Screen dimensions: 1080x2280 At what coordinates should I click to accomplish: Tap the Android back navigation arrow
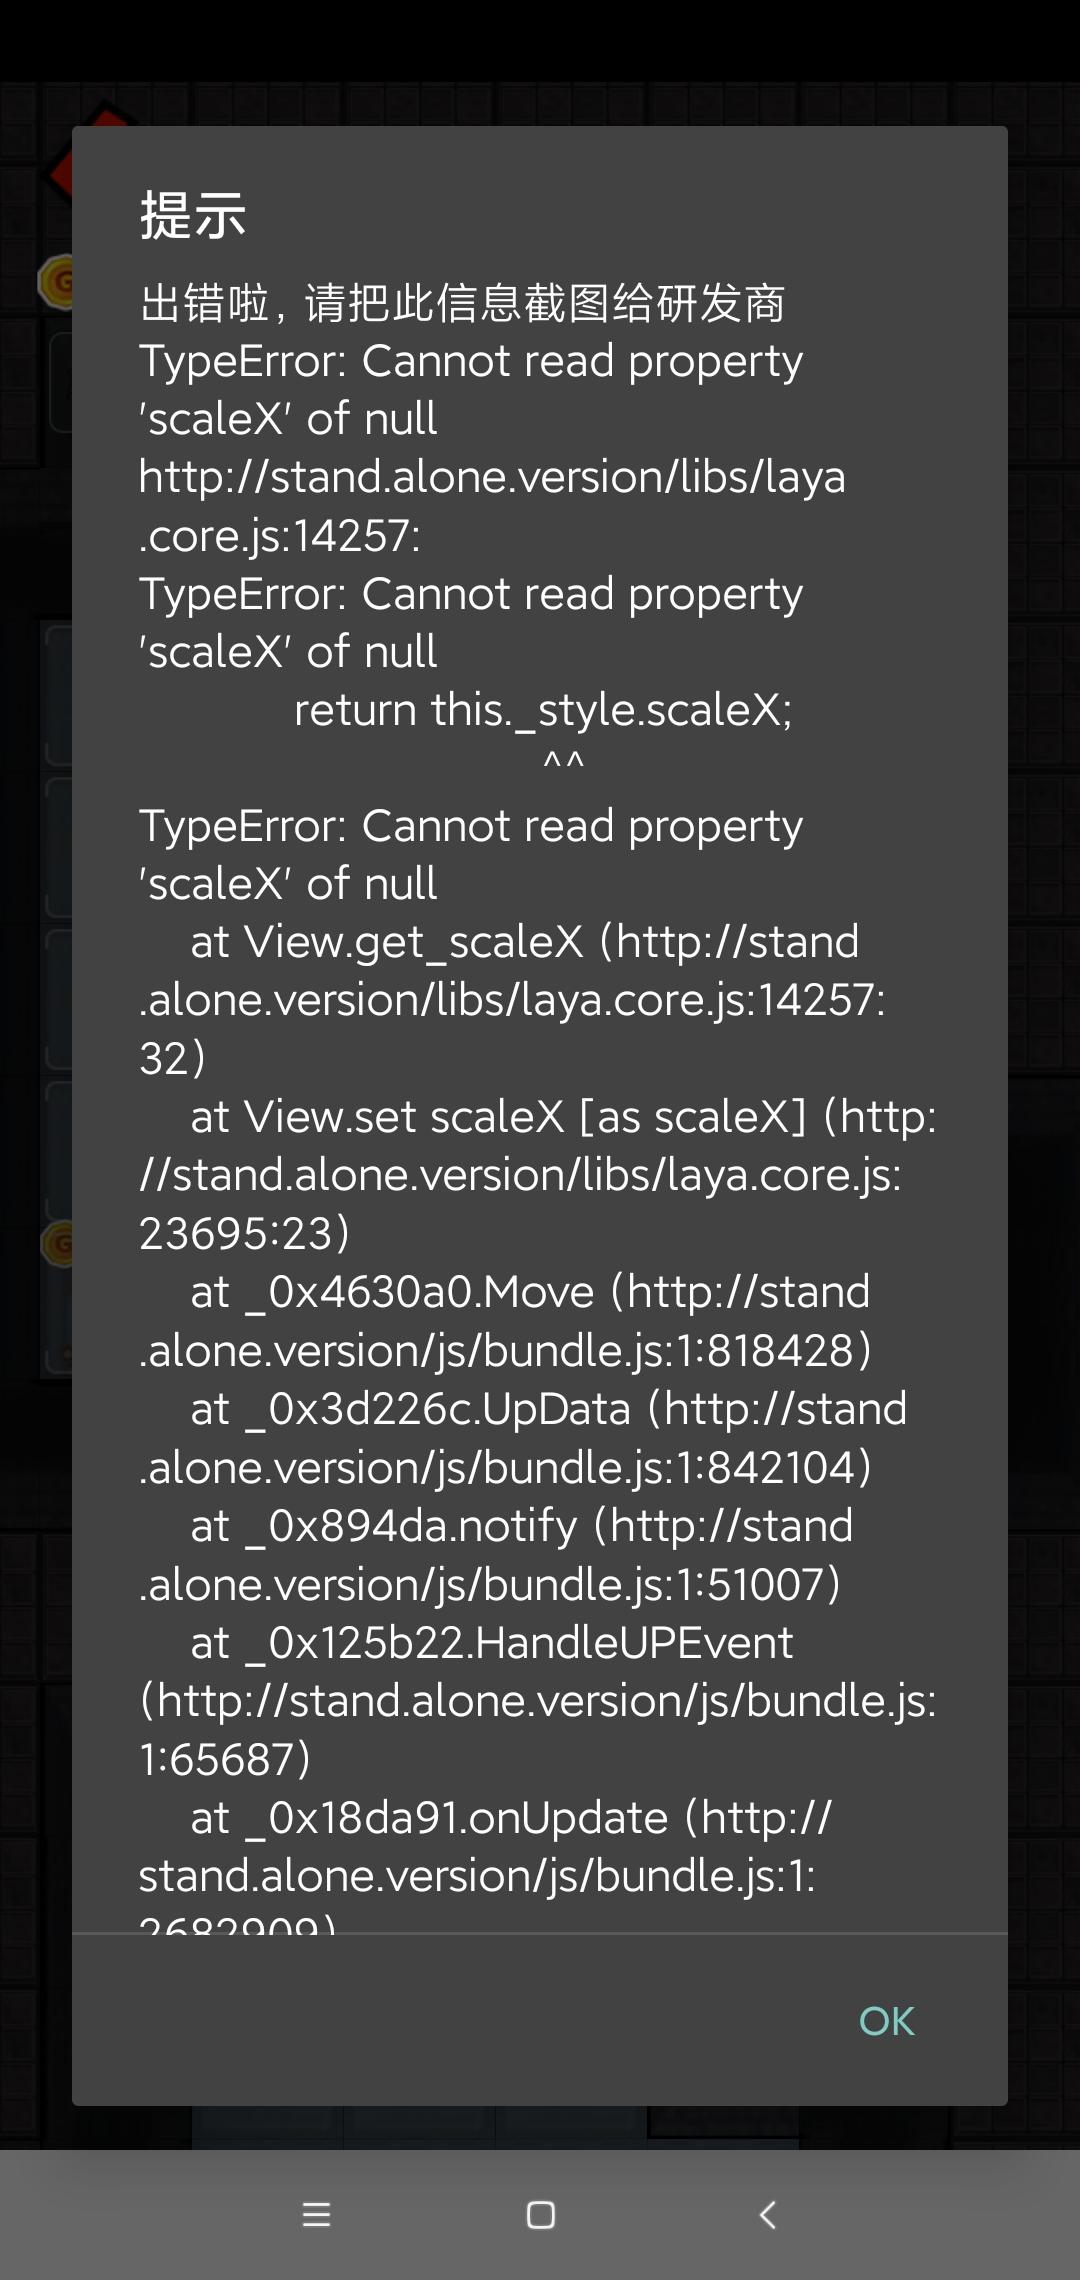(767, 2215)
